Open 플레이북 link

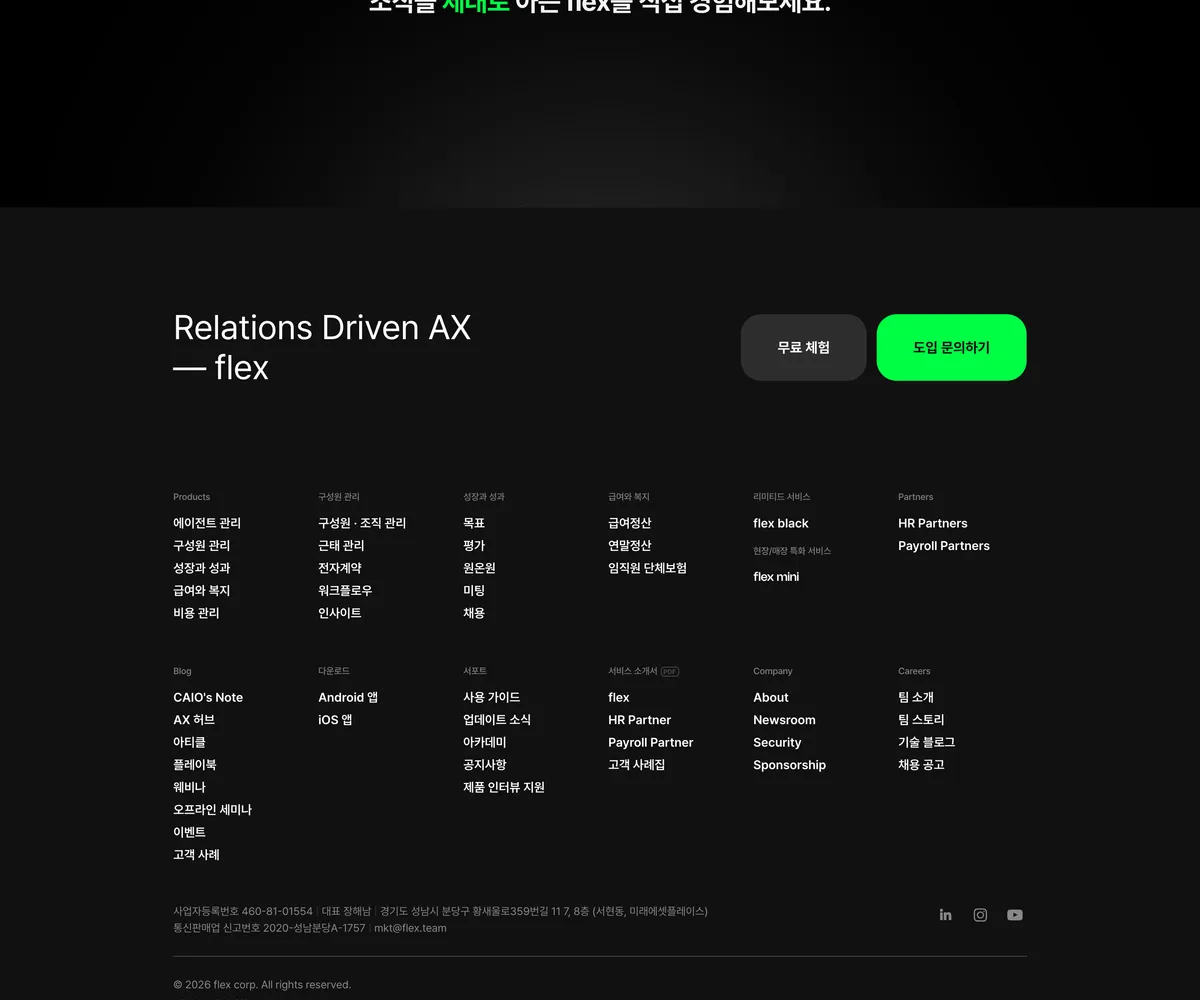click(195, 765)
